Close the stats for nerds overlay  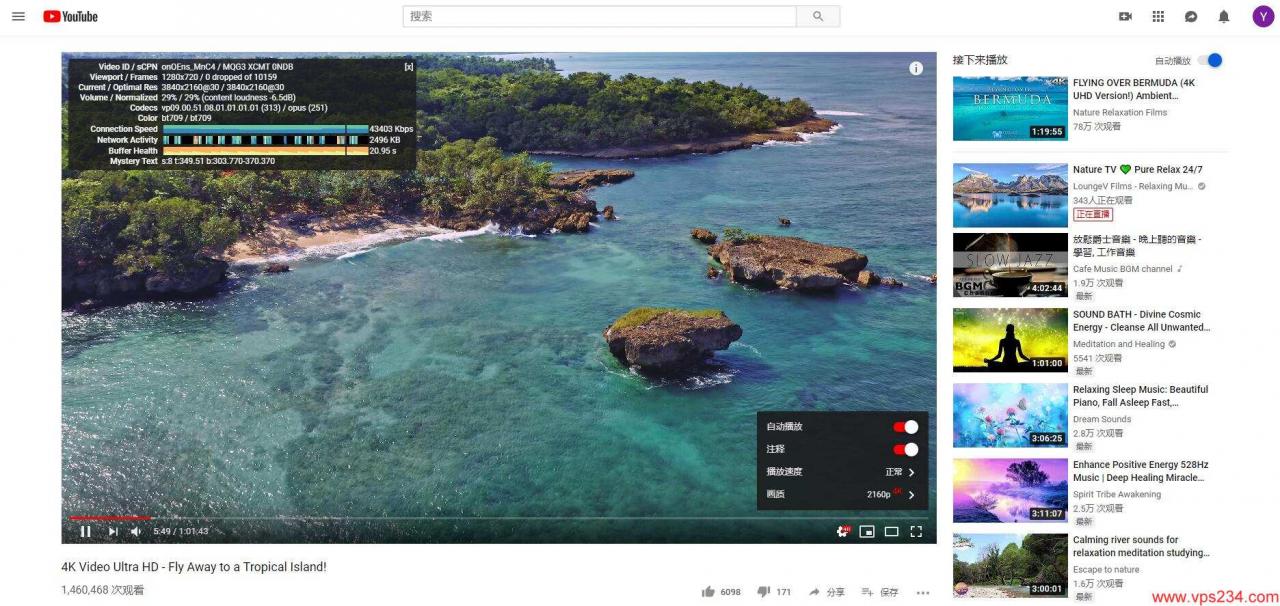pyautogui.click(x=409, y=65)
